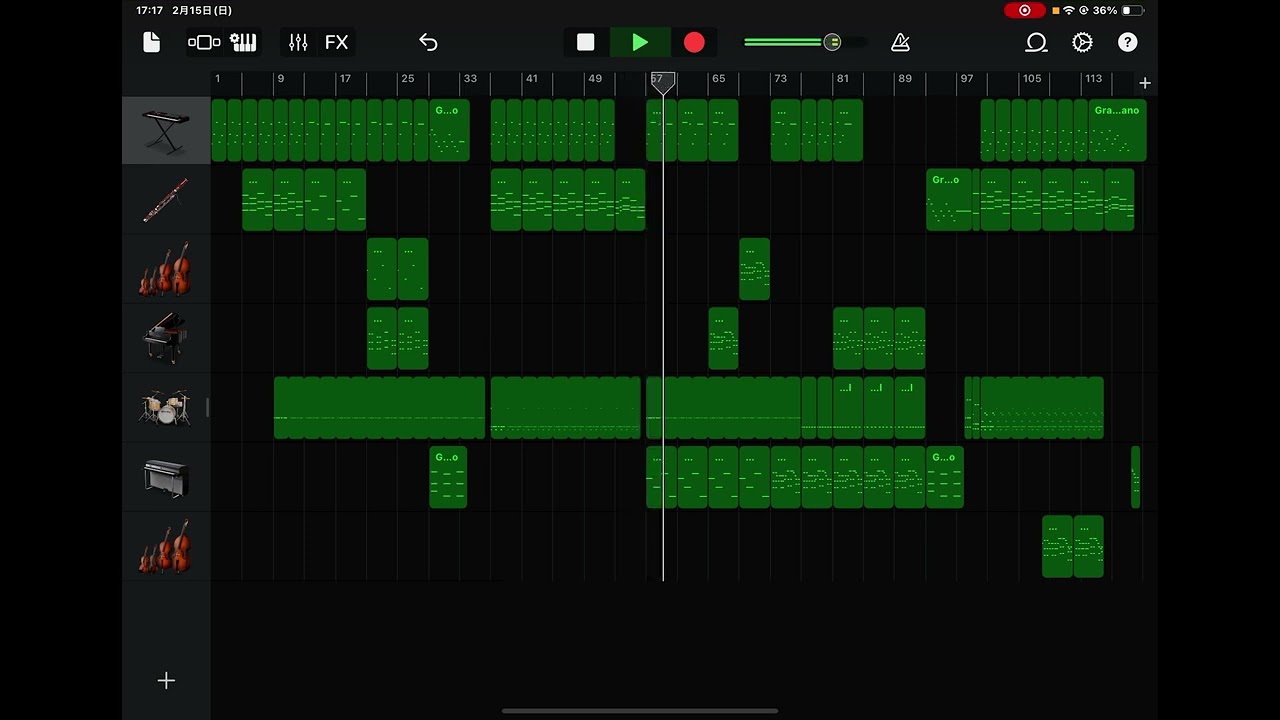Toggle the track controls mixer button
Image resolution: width=1280 pixels, height=720 pixels.
click(x=298, y=42)
